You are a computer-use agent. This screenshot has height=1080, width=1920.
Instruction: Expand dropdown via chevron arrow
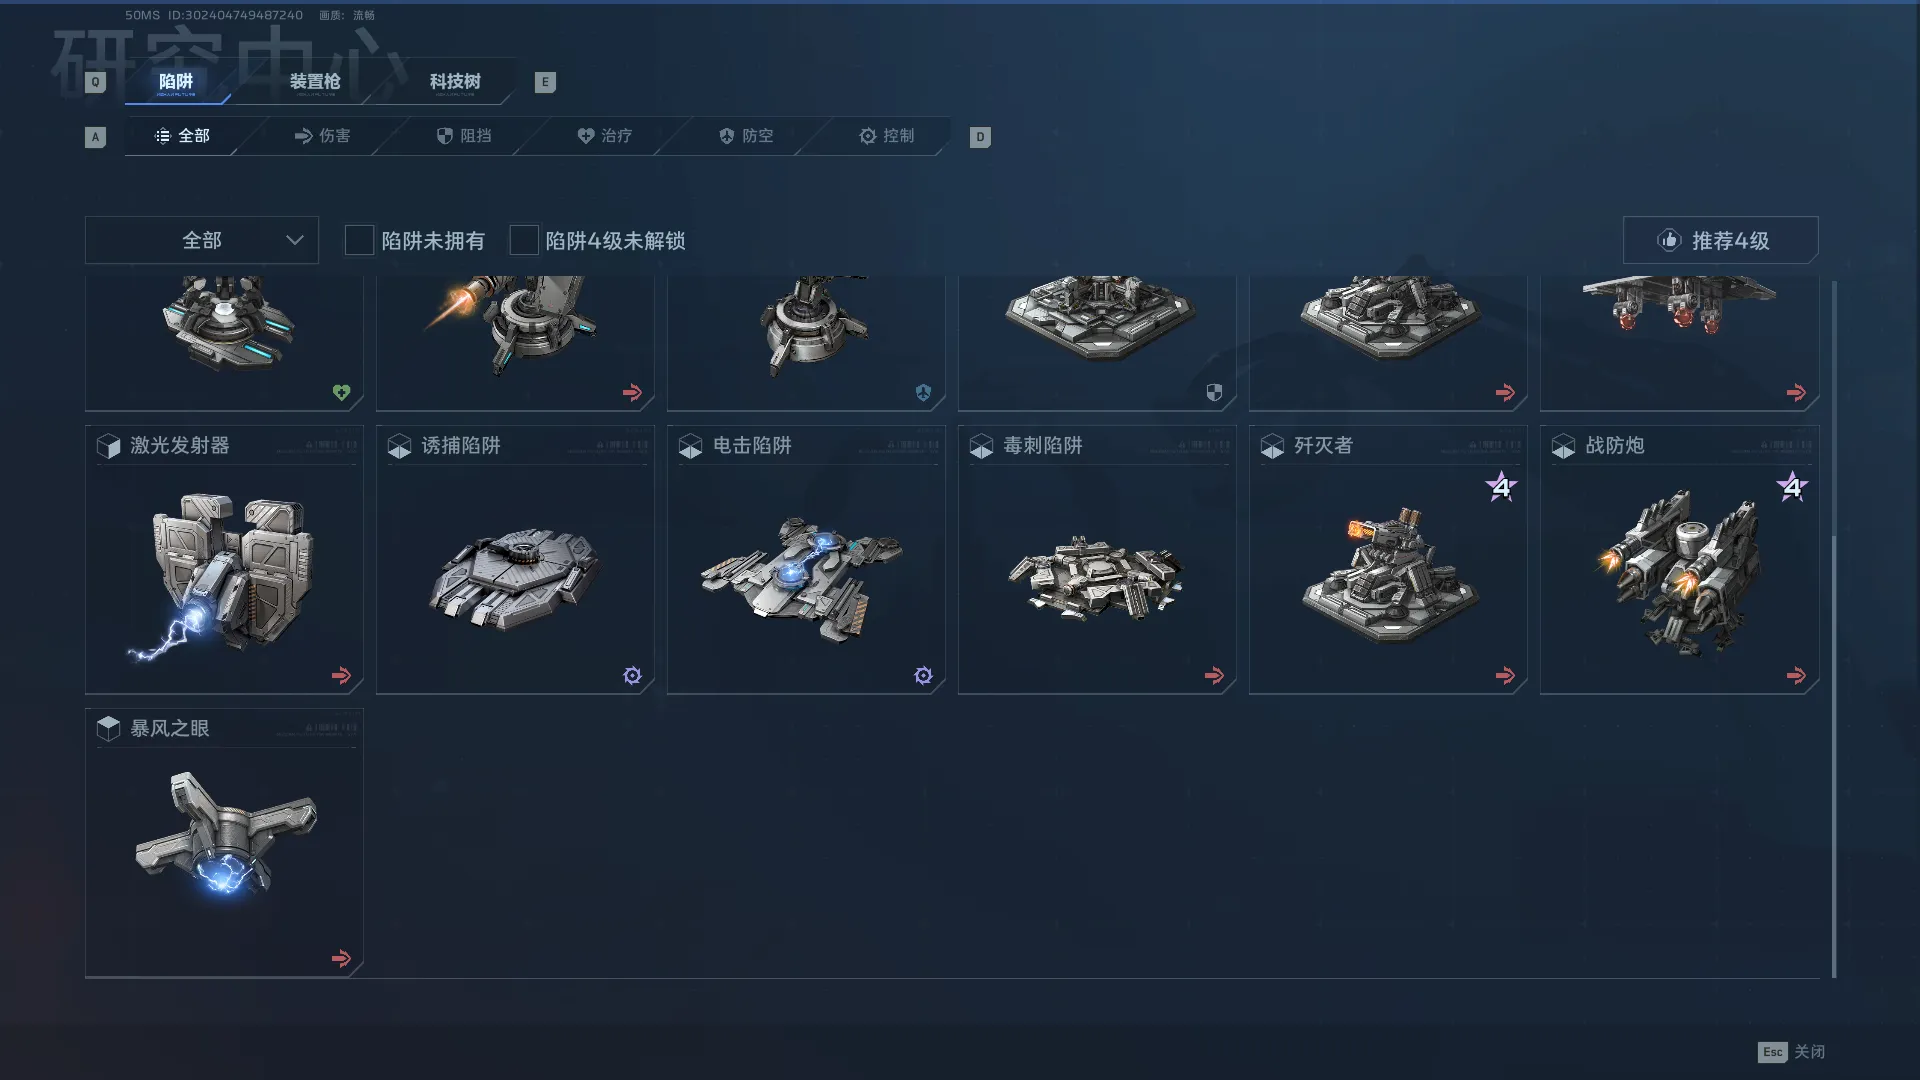coord(294,240)
